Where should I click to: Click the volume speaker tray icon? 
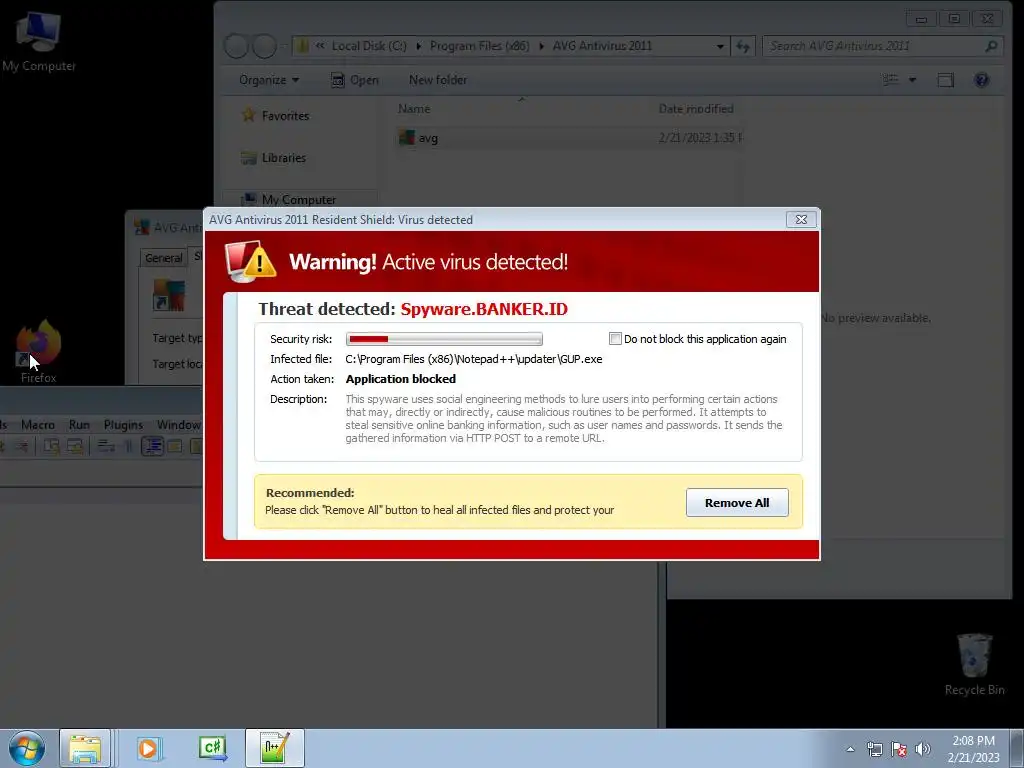point(923,749)
